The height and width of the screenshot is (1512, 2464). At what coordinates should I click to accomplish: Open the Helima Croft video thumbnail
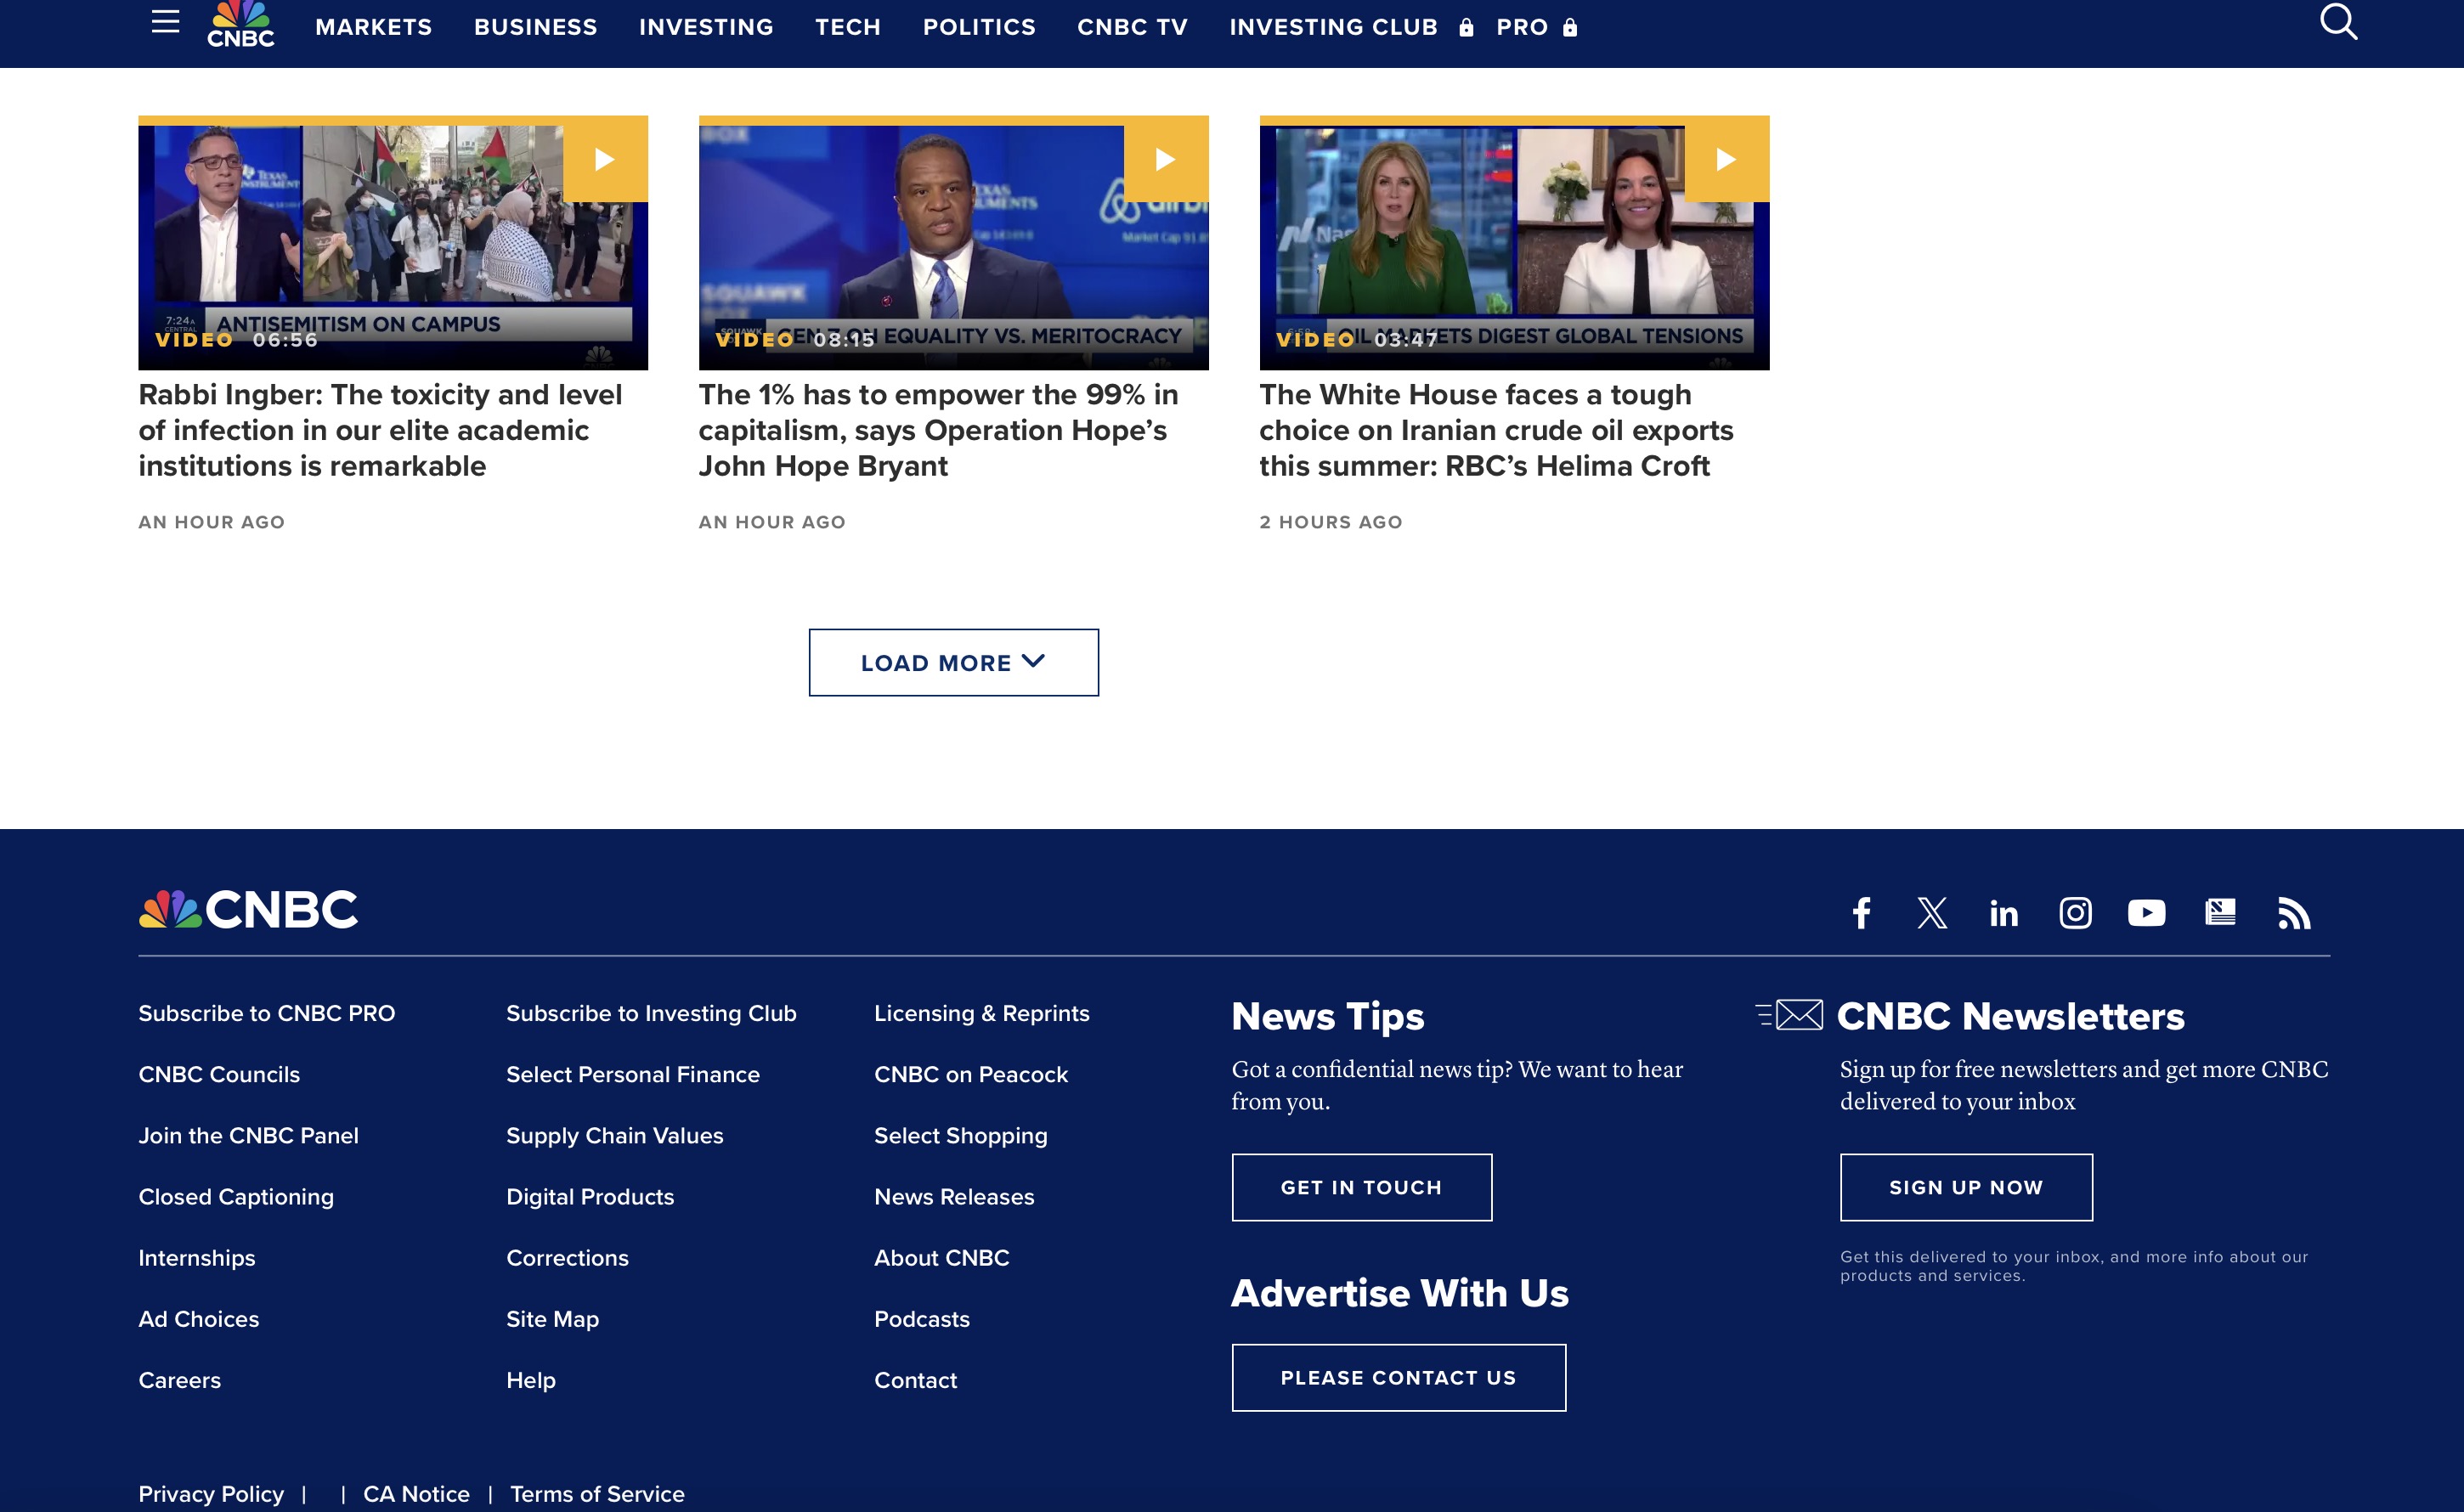coord(1513,243)
